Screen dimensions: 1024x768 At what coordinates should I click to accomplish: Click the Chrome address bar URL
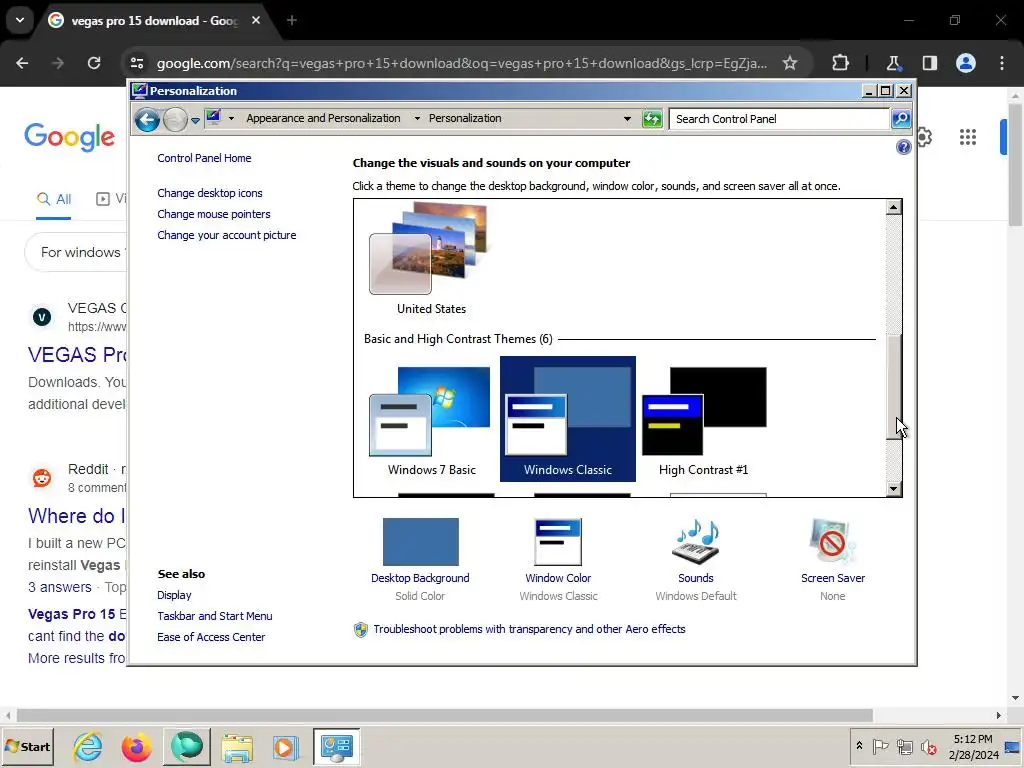[x=462, y=63]
